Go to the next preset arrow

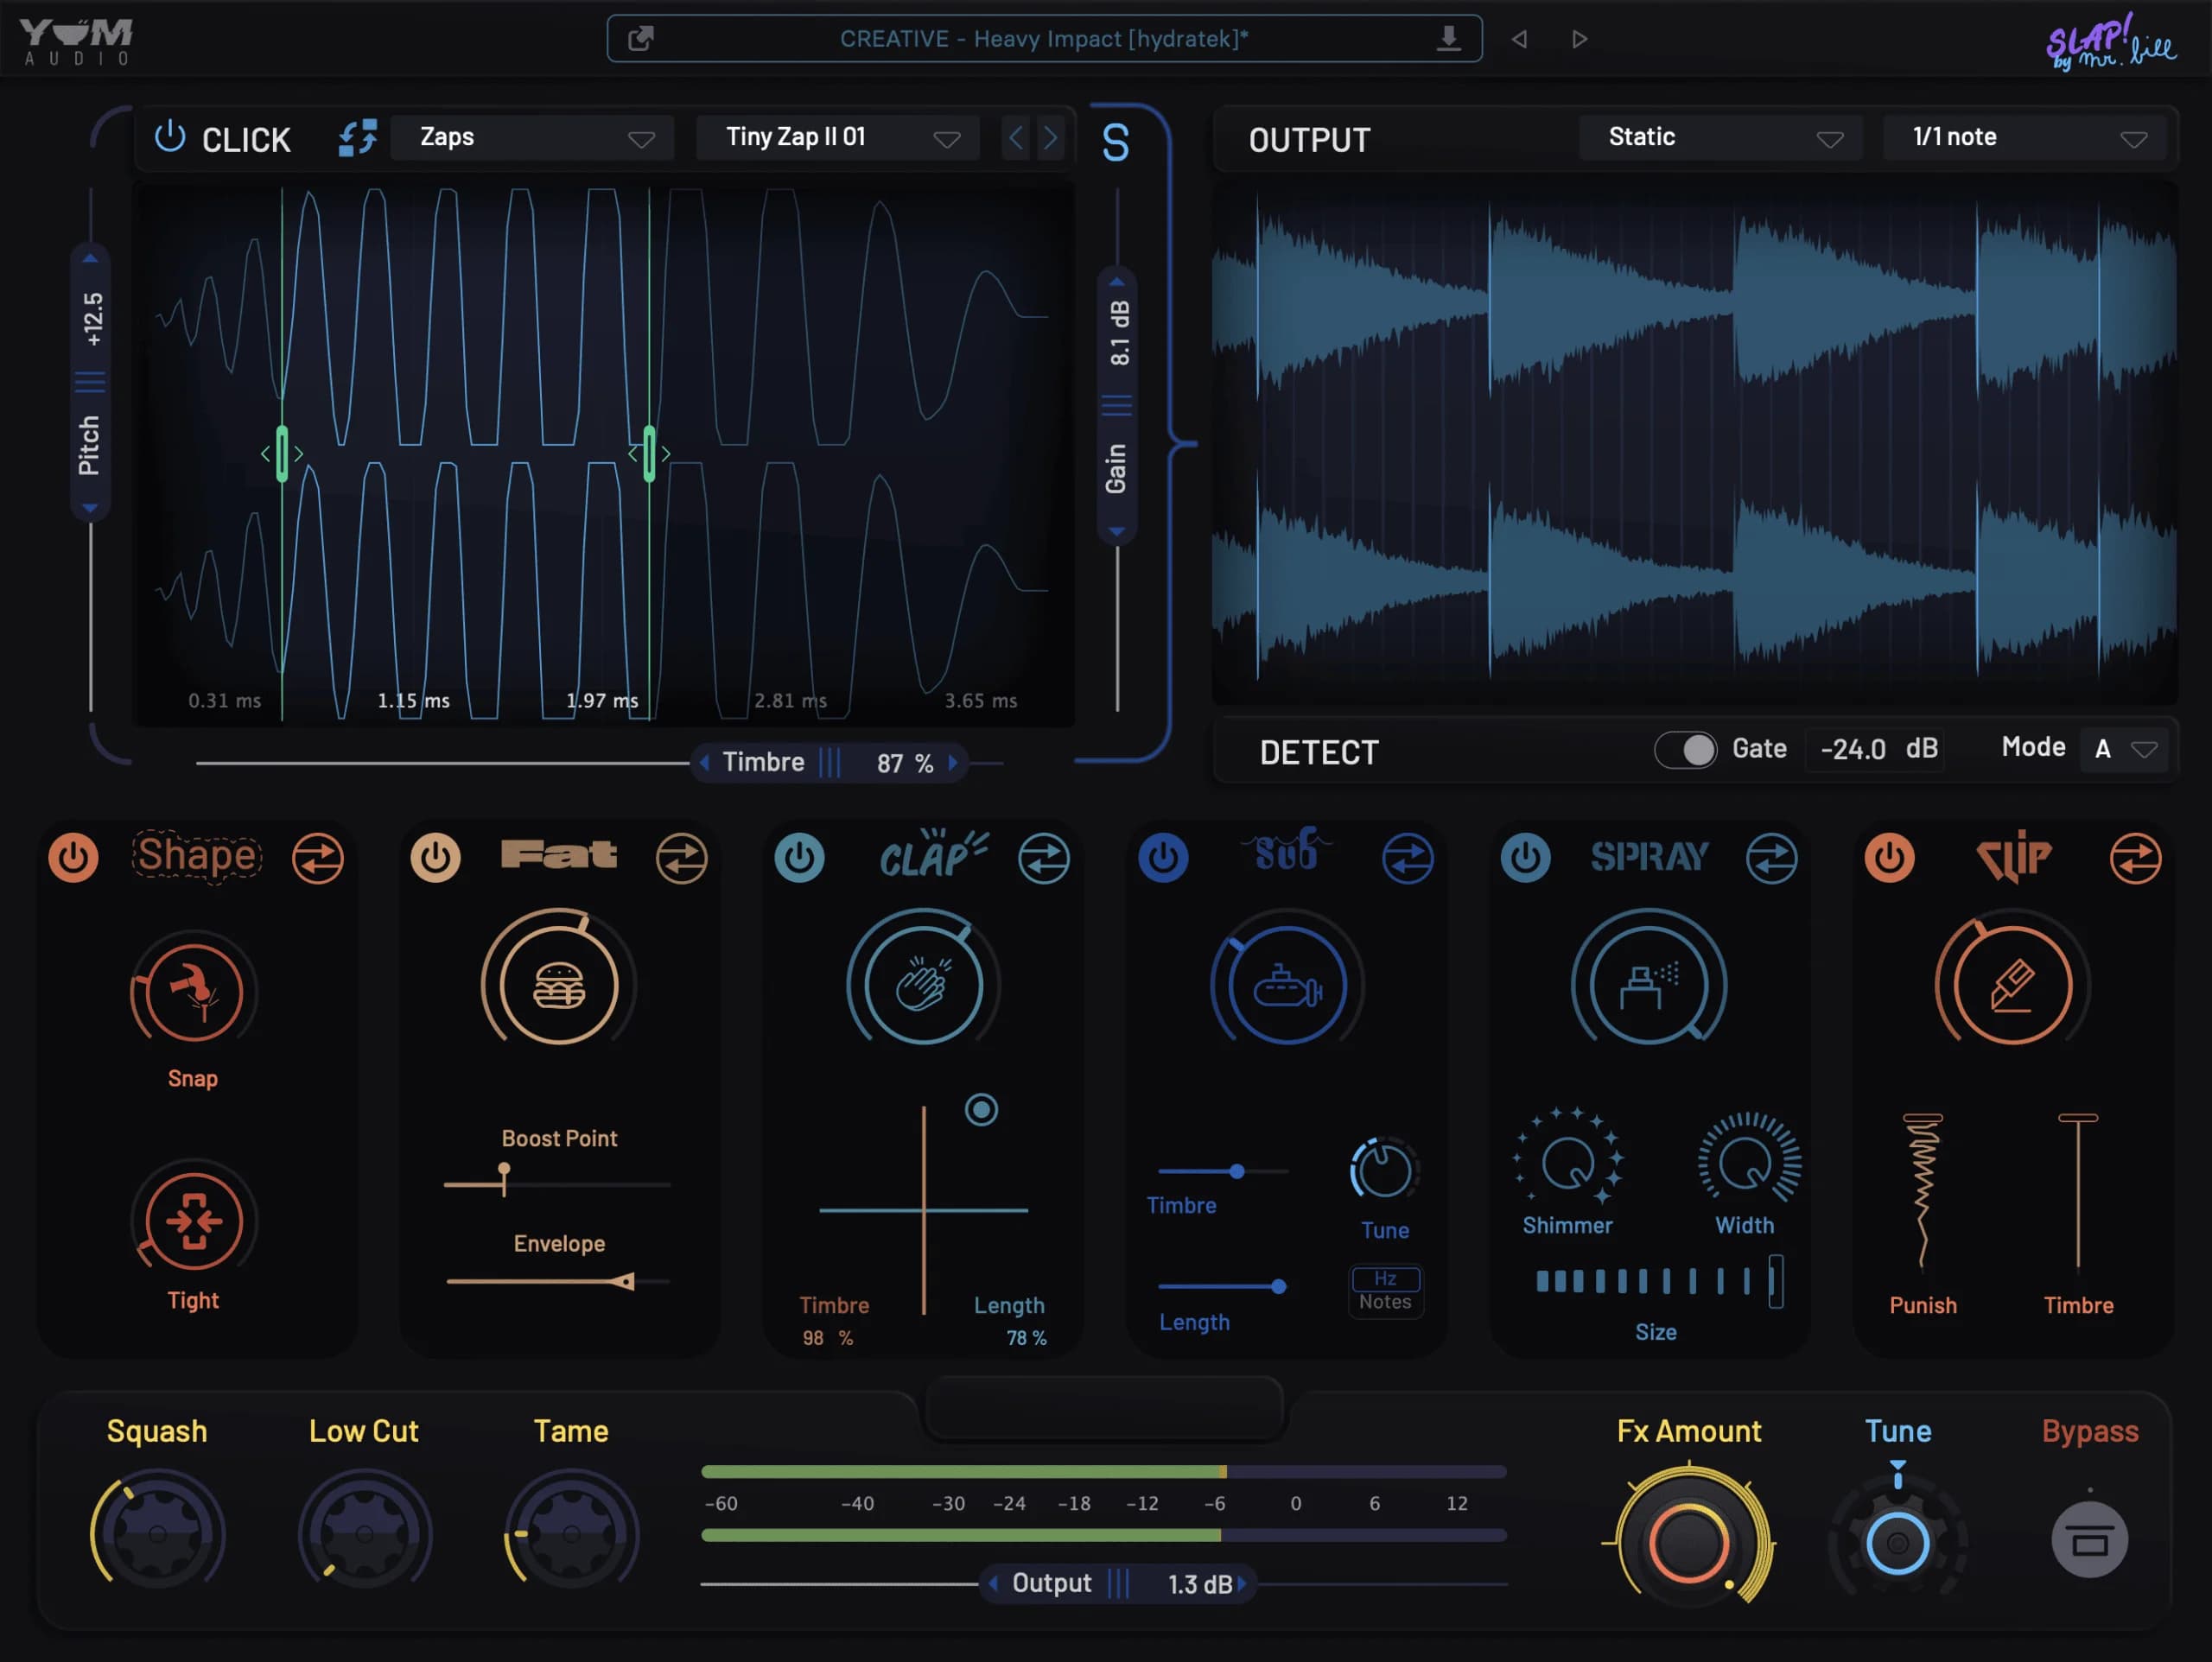(x=1579, y=39)
